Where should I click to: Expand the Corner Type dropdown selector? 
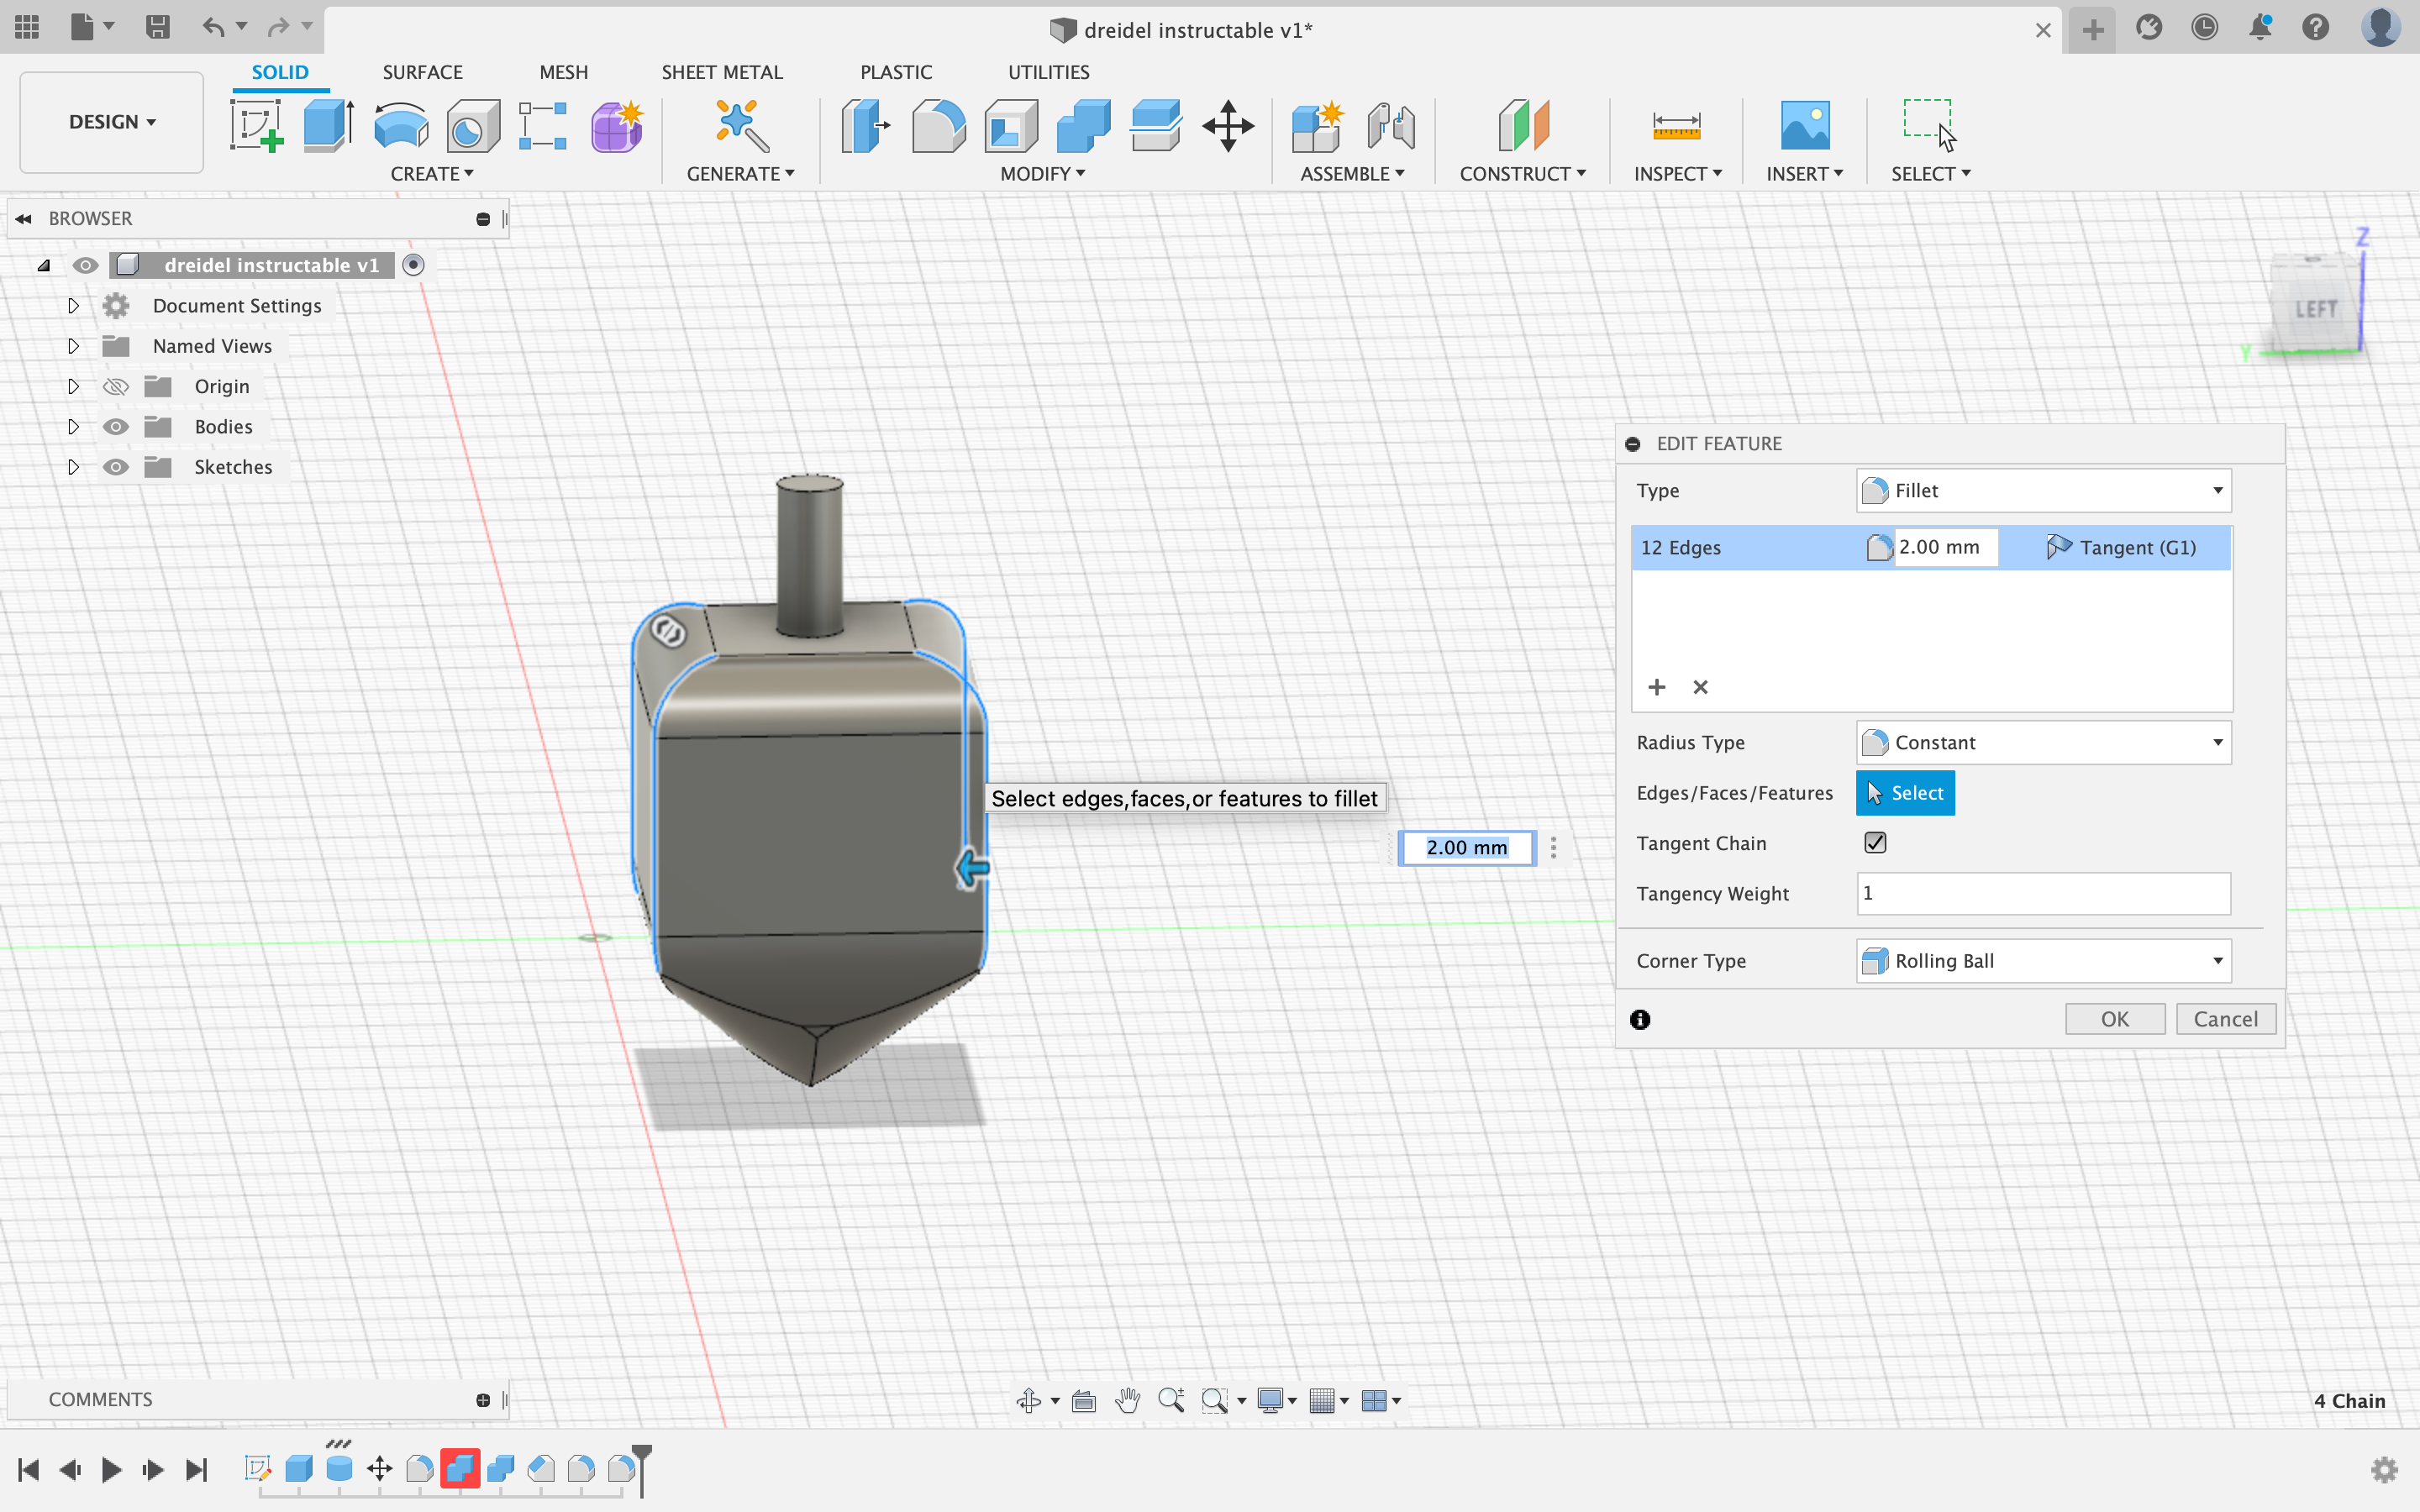click(x=2214, y=960)
